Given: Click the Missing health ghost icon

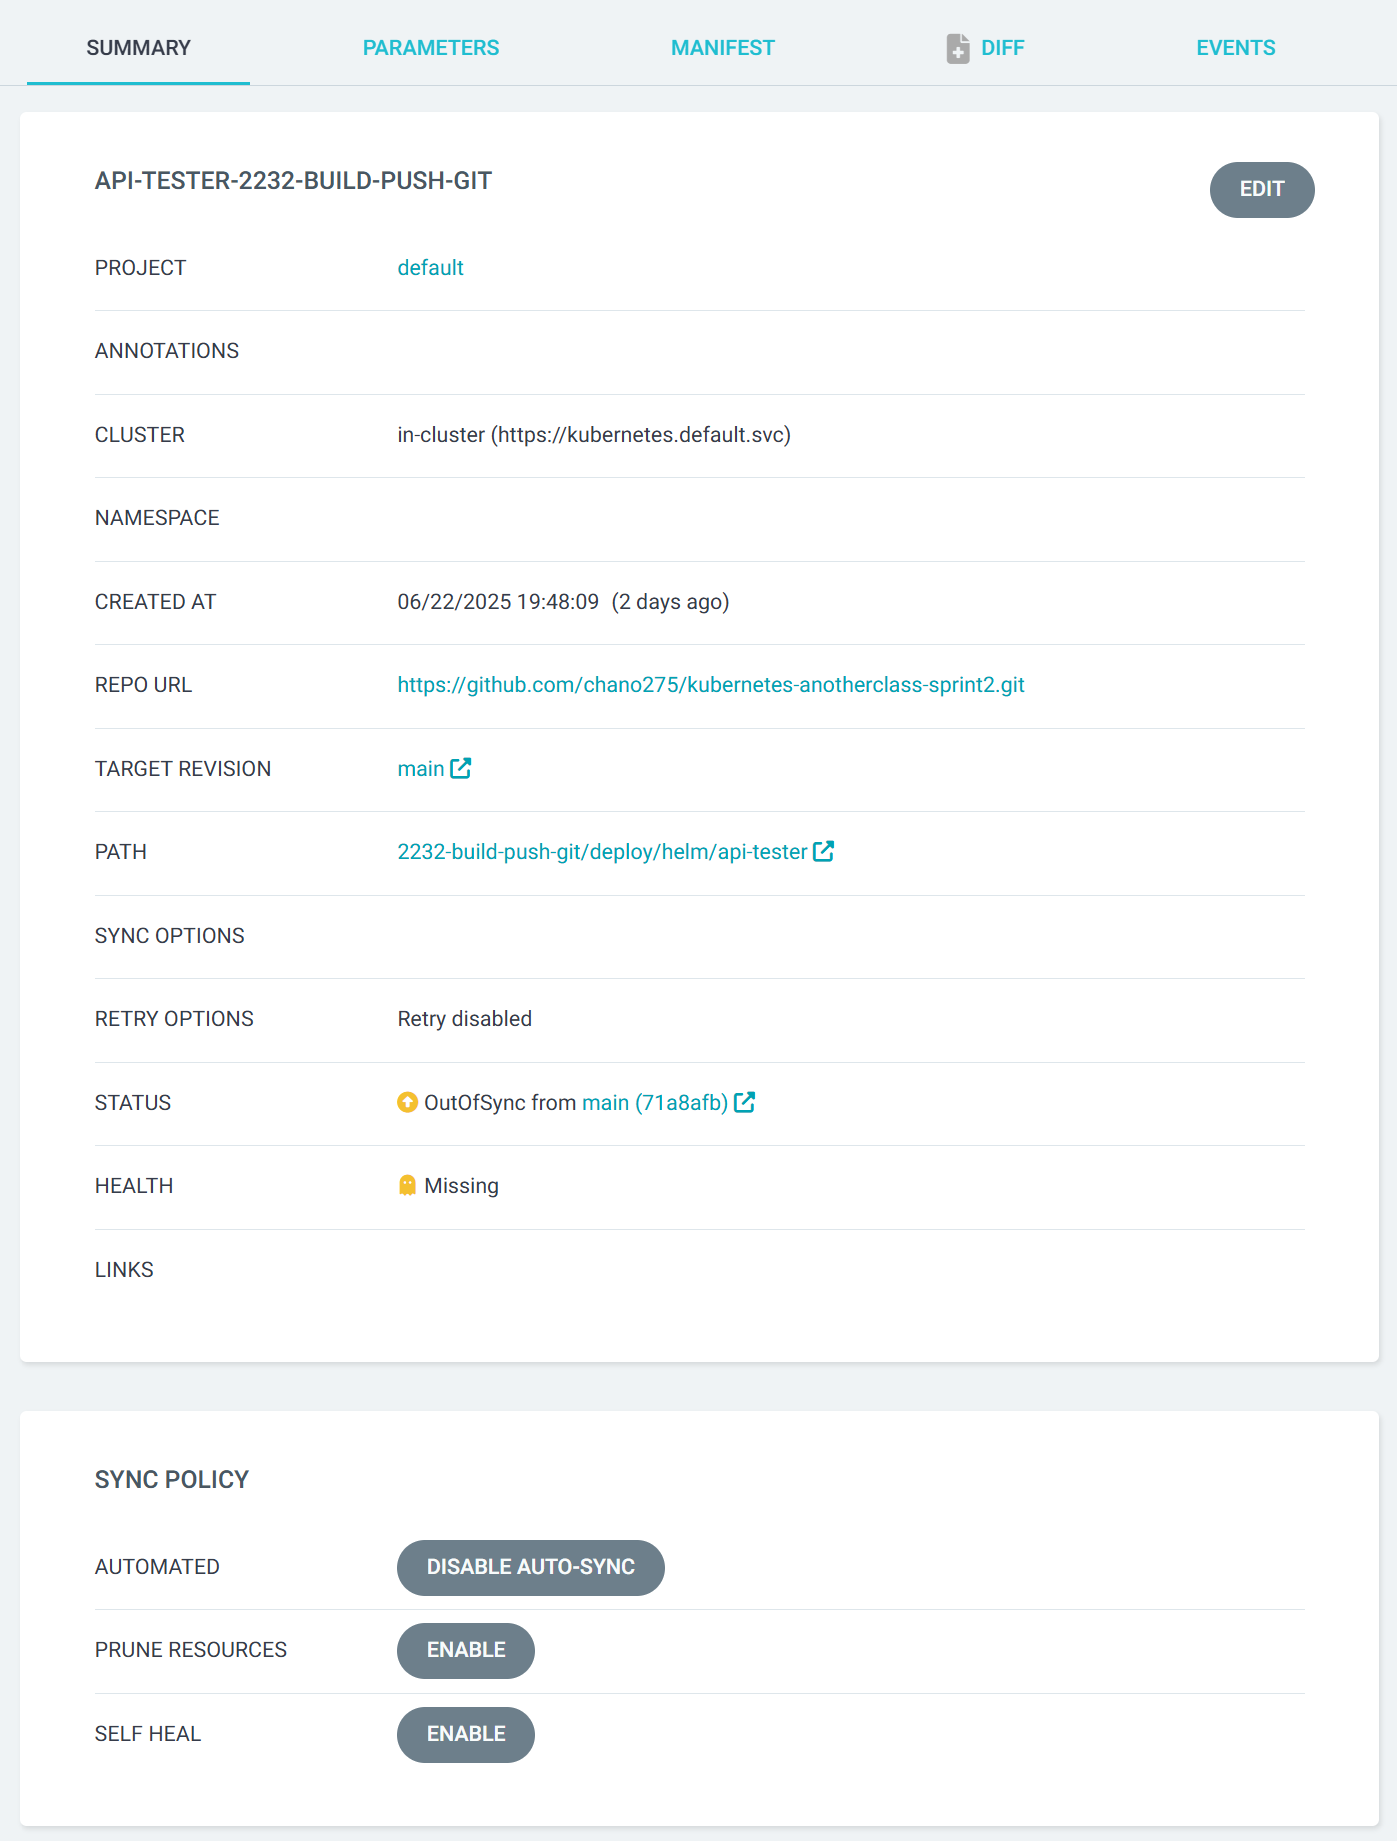Looking at the screenshot, I should pos(407,1185).
